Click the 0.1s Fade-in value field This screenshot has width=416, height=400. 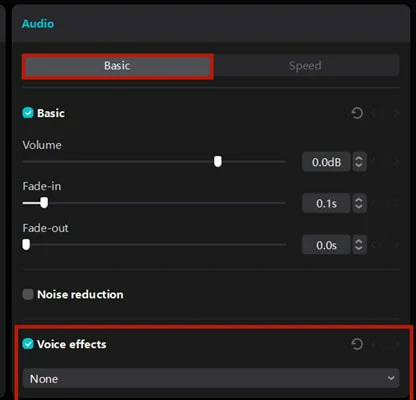pyautogui.click(x=326, y=203)
